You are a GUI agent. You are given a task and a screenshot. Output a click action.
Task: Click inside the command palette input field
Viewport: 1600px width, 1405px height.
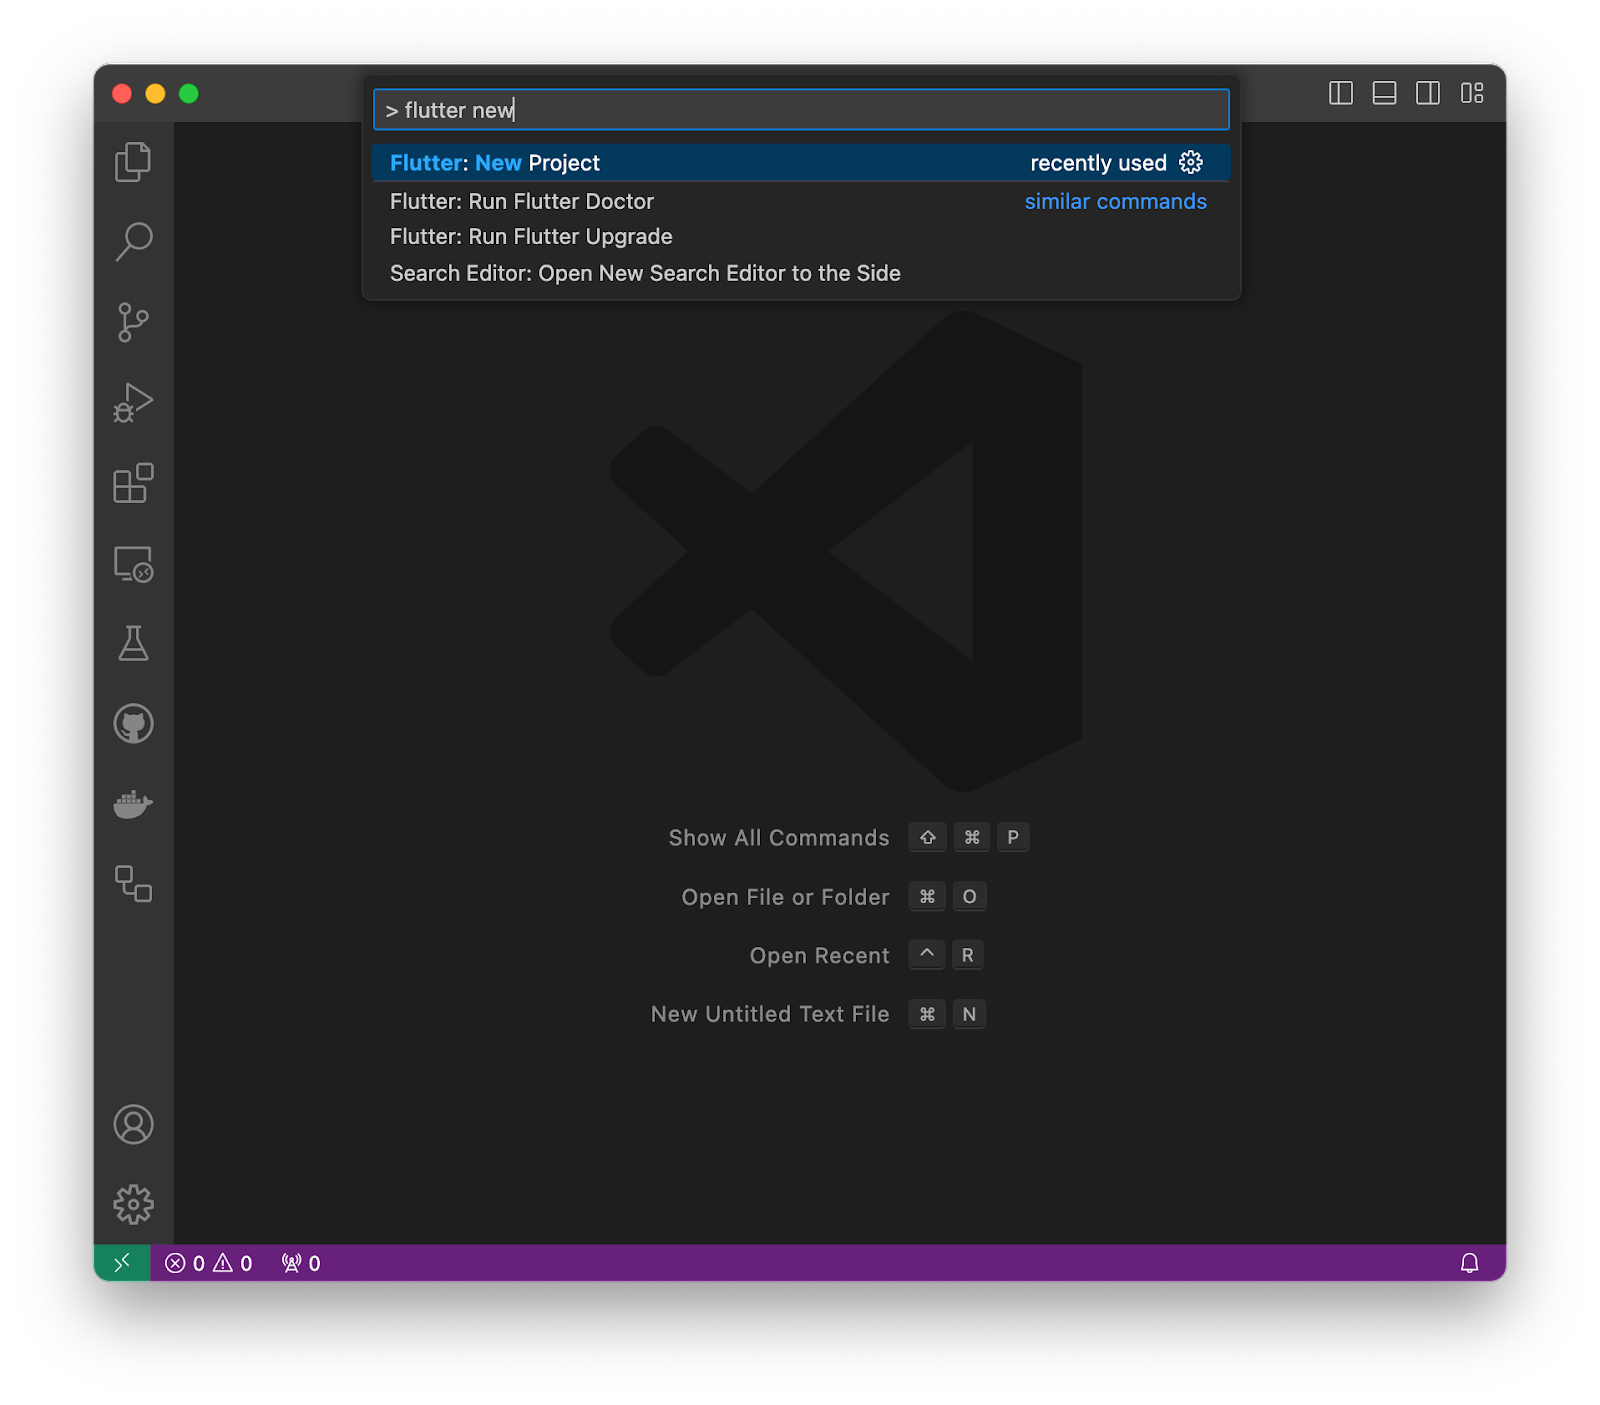(x=798, y=110)
